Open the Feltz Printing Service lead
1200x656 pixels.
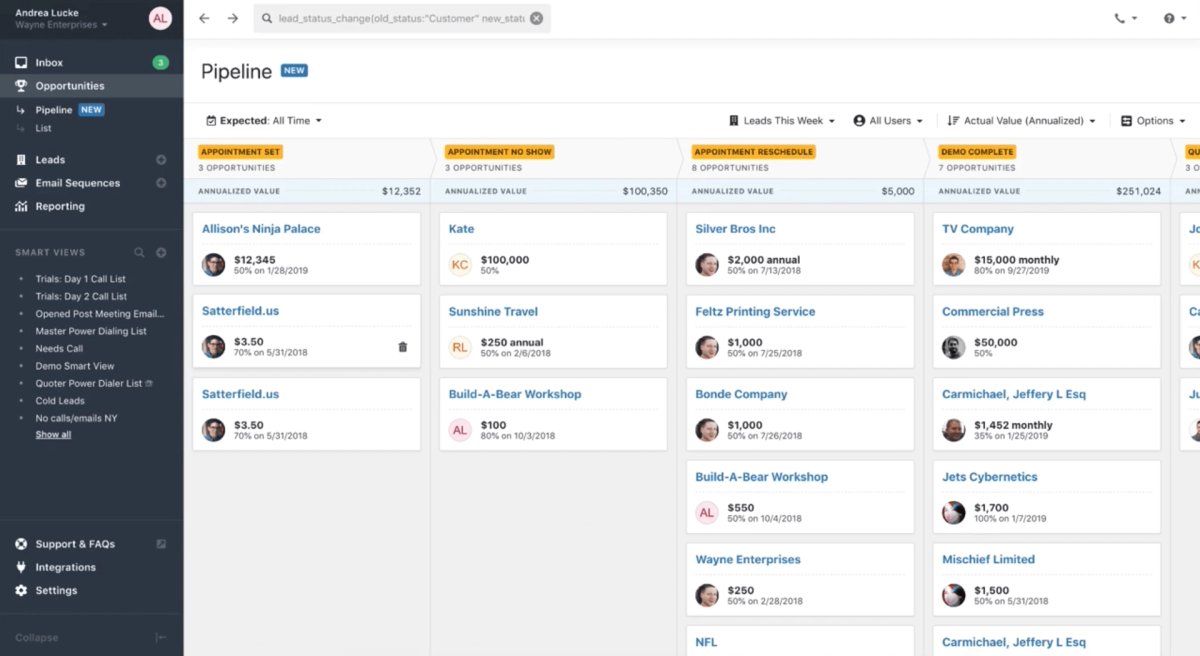tap(755, 311)
